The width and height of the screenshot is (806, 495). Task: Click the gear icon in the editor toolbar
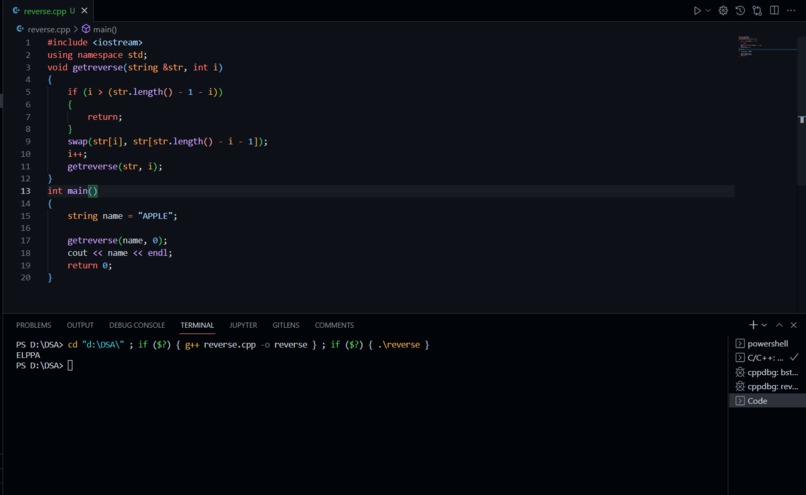(x=723, y=10)
